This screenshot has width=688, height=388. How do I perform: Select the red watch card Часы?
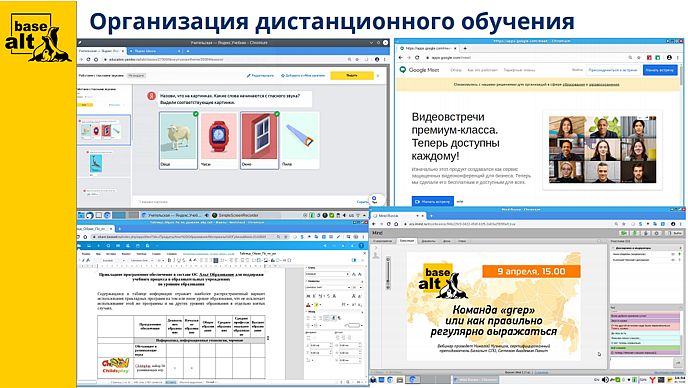219,140
